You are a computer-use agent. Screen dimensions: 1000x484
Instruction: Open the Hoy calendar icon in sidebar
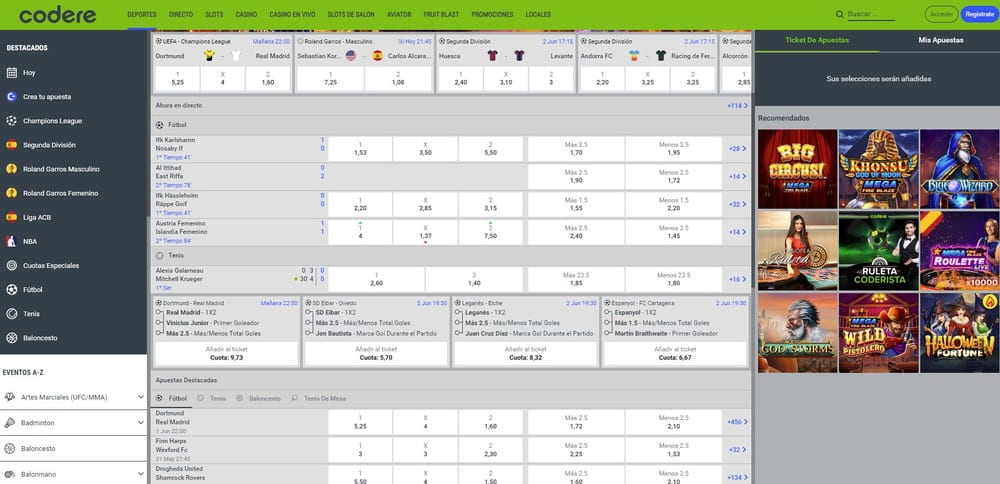tap(11, 73)
